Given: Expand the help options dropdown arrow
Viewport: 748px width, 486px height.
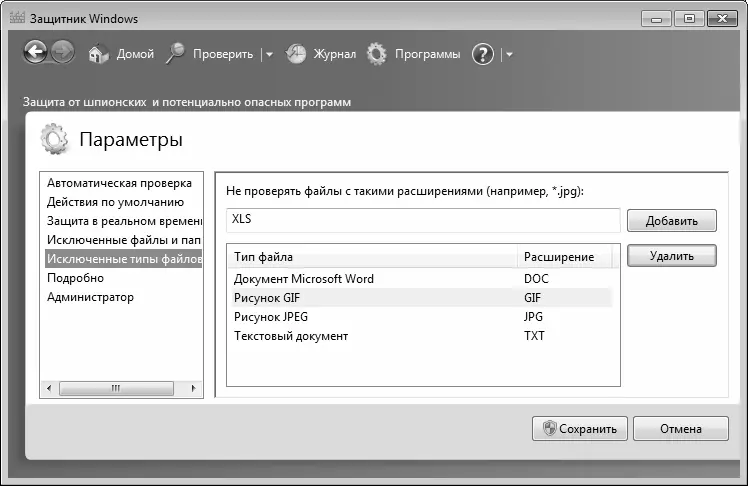Looking at the screenshot, I should click(x=509, y=54).
